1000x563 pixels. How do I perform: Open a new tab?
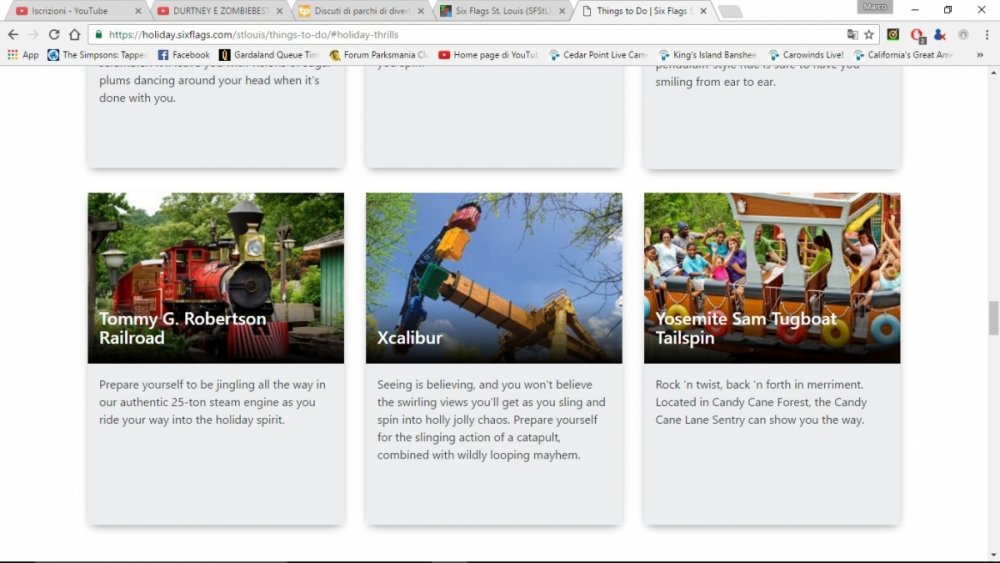pyautogui.click(x=730, y=11)
